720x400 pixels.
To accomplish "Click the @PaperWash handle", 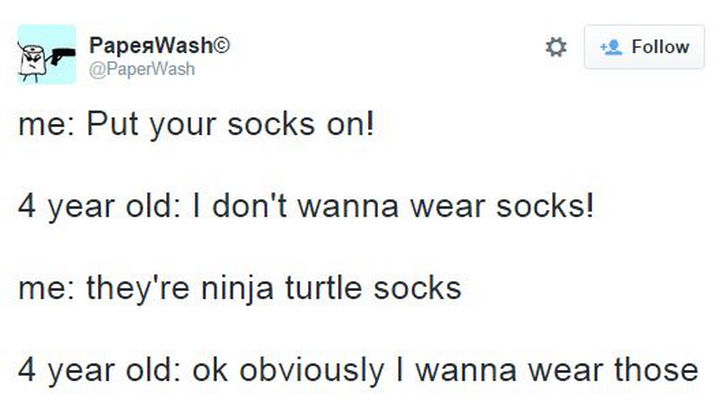I will pos(142,69).
